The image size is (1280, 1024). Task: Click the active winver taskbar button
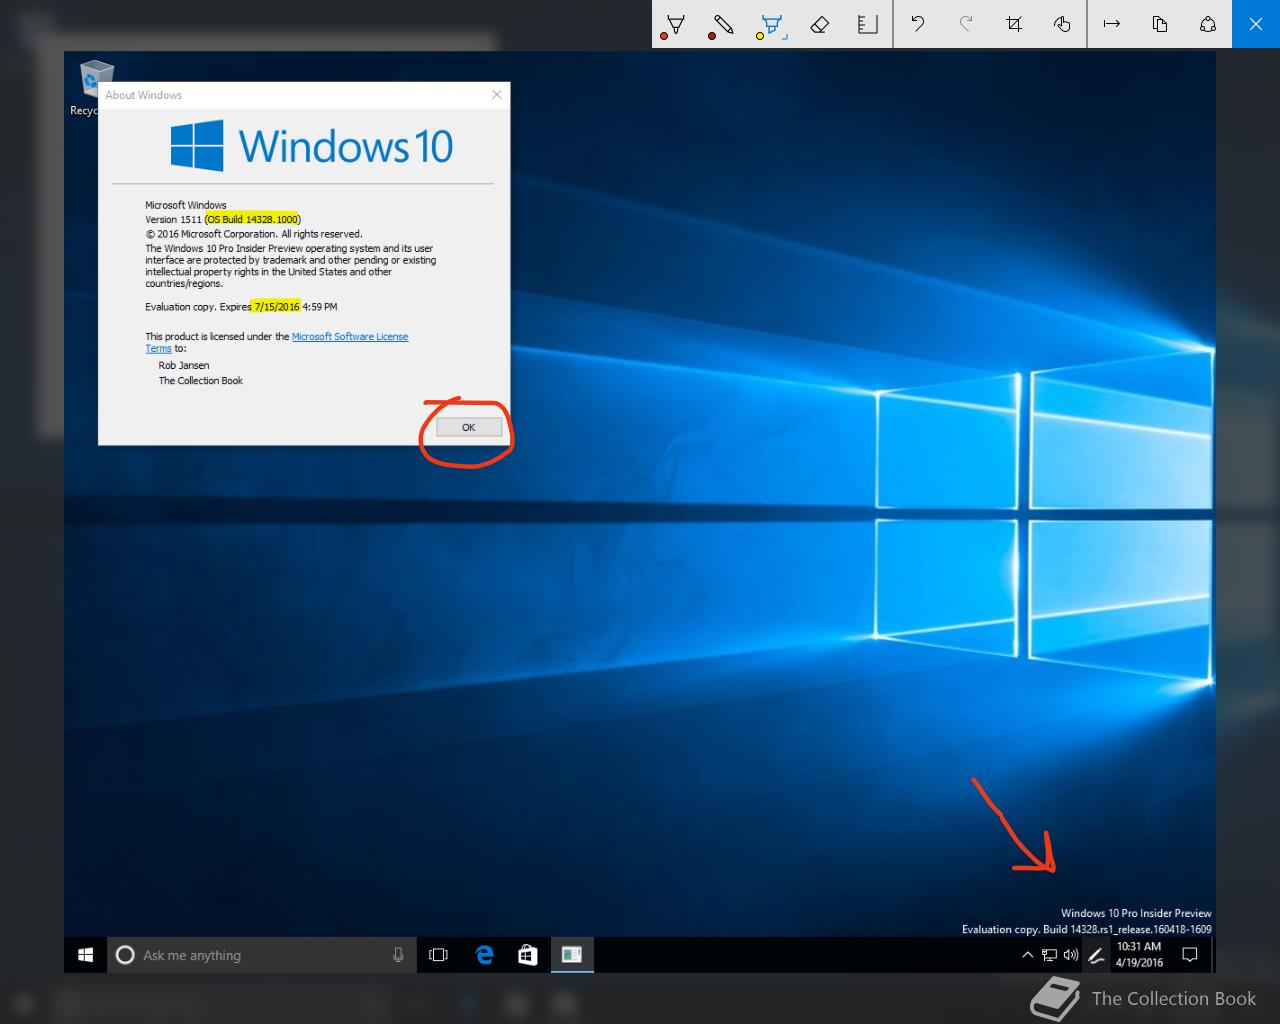tap(572, 955)
